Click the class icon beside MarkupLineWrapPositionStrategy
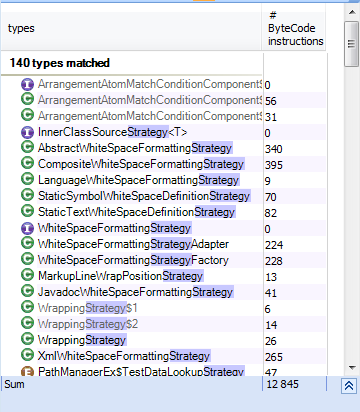Image resolution: width=360 pixels, height=412 pixels. click(x=27, y=275)
